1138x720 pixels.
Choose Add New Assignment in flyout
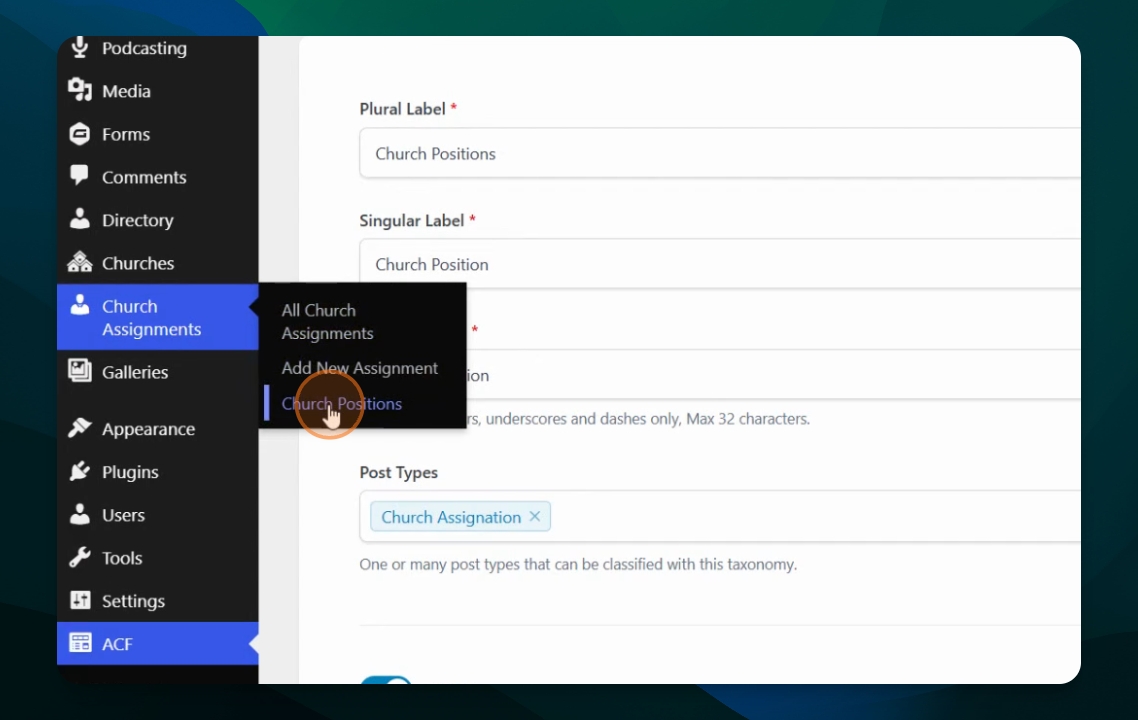[360, 368]
